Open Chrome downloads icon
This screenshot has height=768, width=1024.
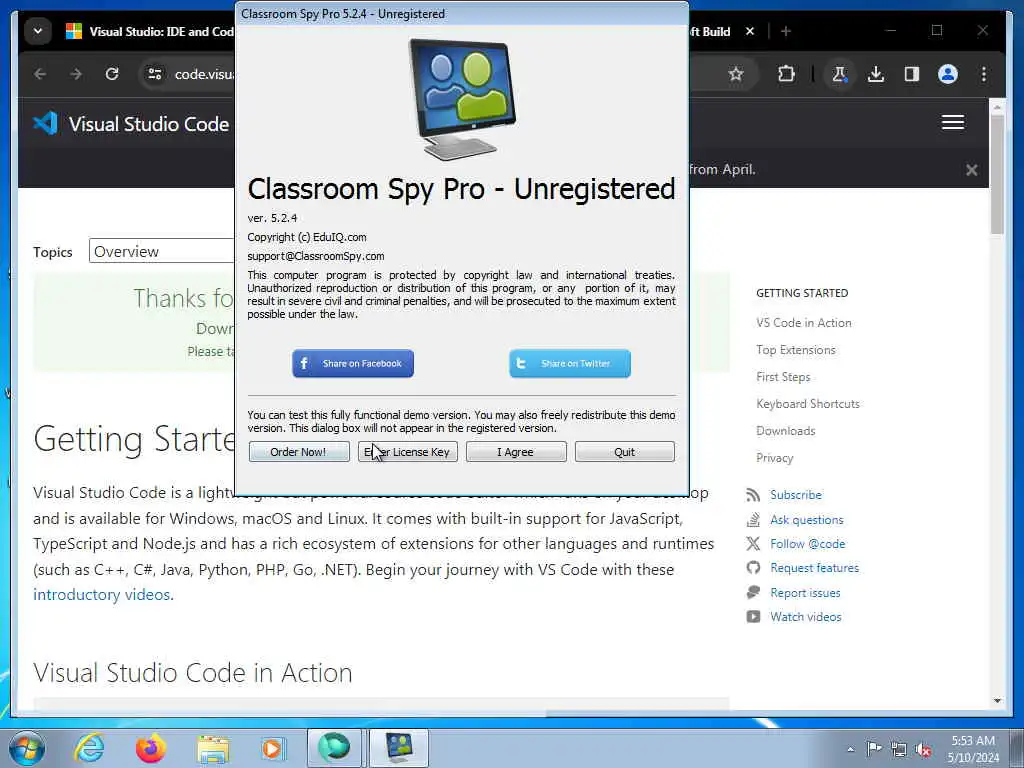pyautogui.click(x=876, y=74)
